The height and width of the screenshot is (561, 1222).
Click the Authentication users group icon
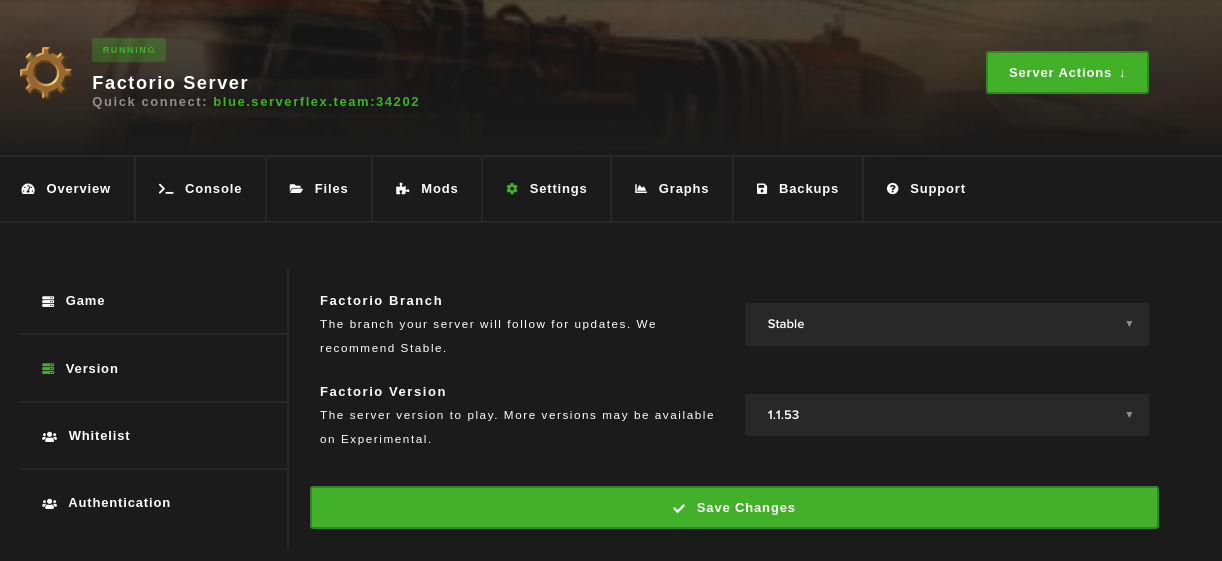click(x=49, y=504)
